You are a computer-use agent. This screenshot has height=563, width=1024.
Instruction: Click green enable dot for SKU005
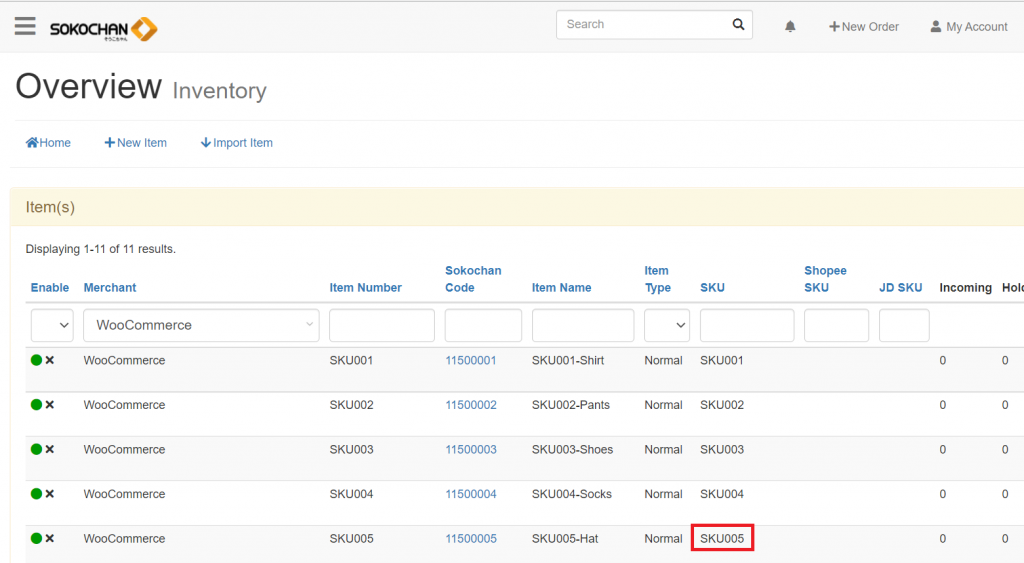pos(37,538)
